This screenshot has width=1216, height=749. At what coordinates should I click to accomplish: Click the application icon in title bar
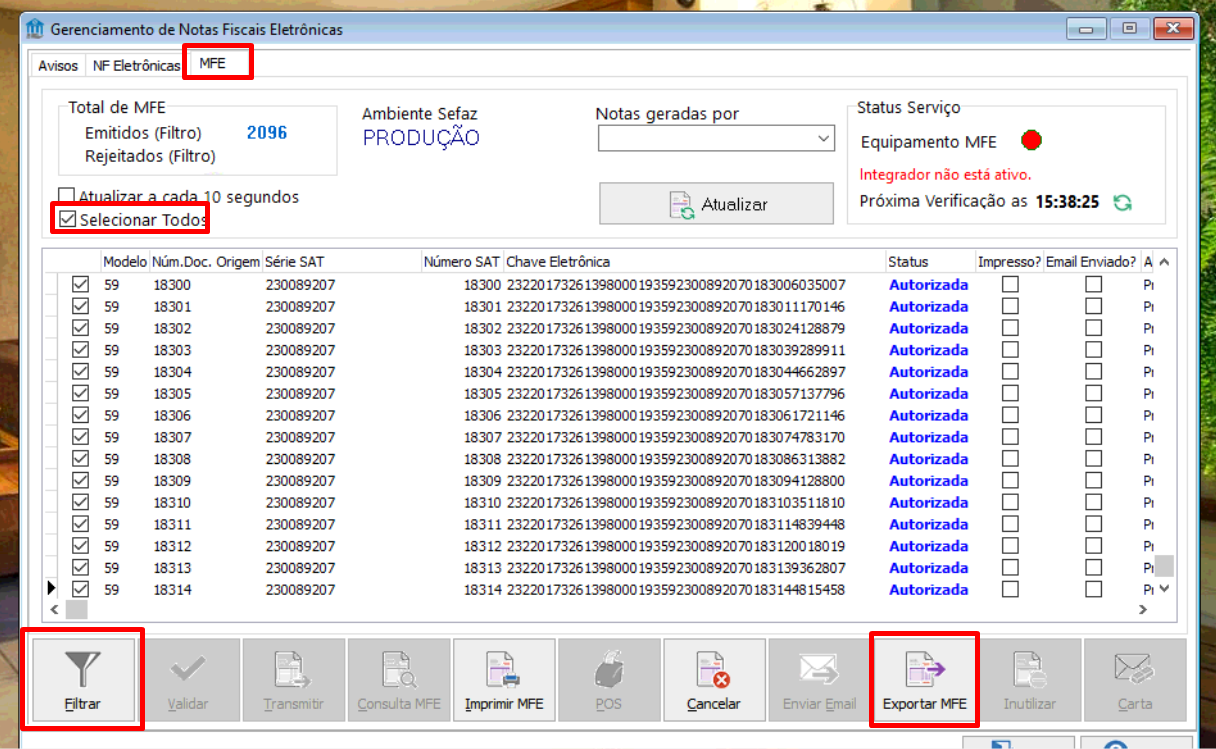click(x=35, y=29)
